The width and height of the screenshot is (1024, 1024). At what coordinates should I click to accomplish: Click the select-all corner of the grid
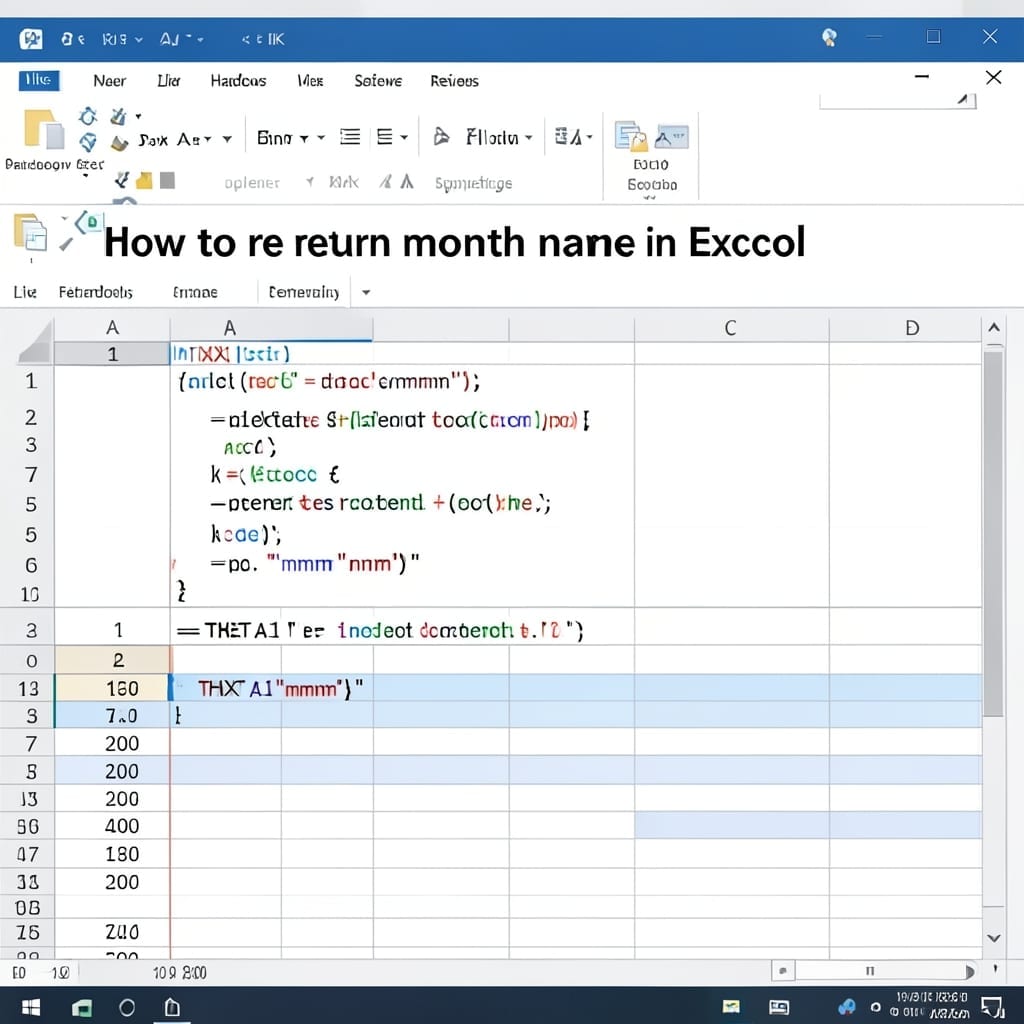(x=35, y=342)
